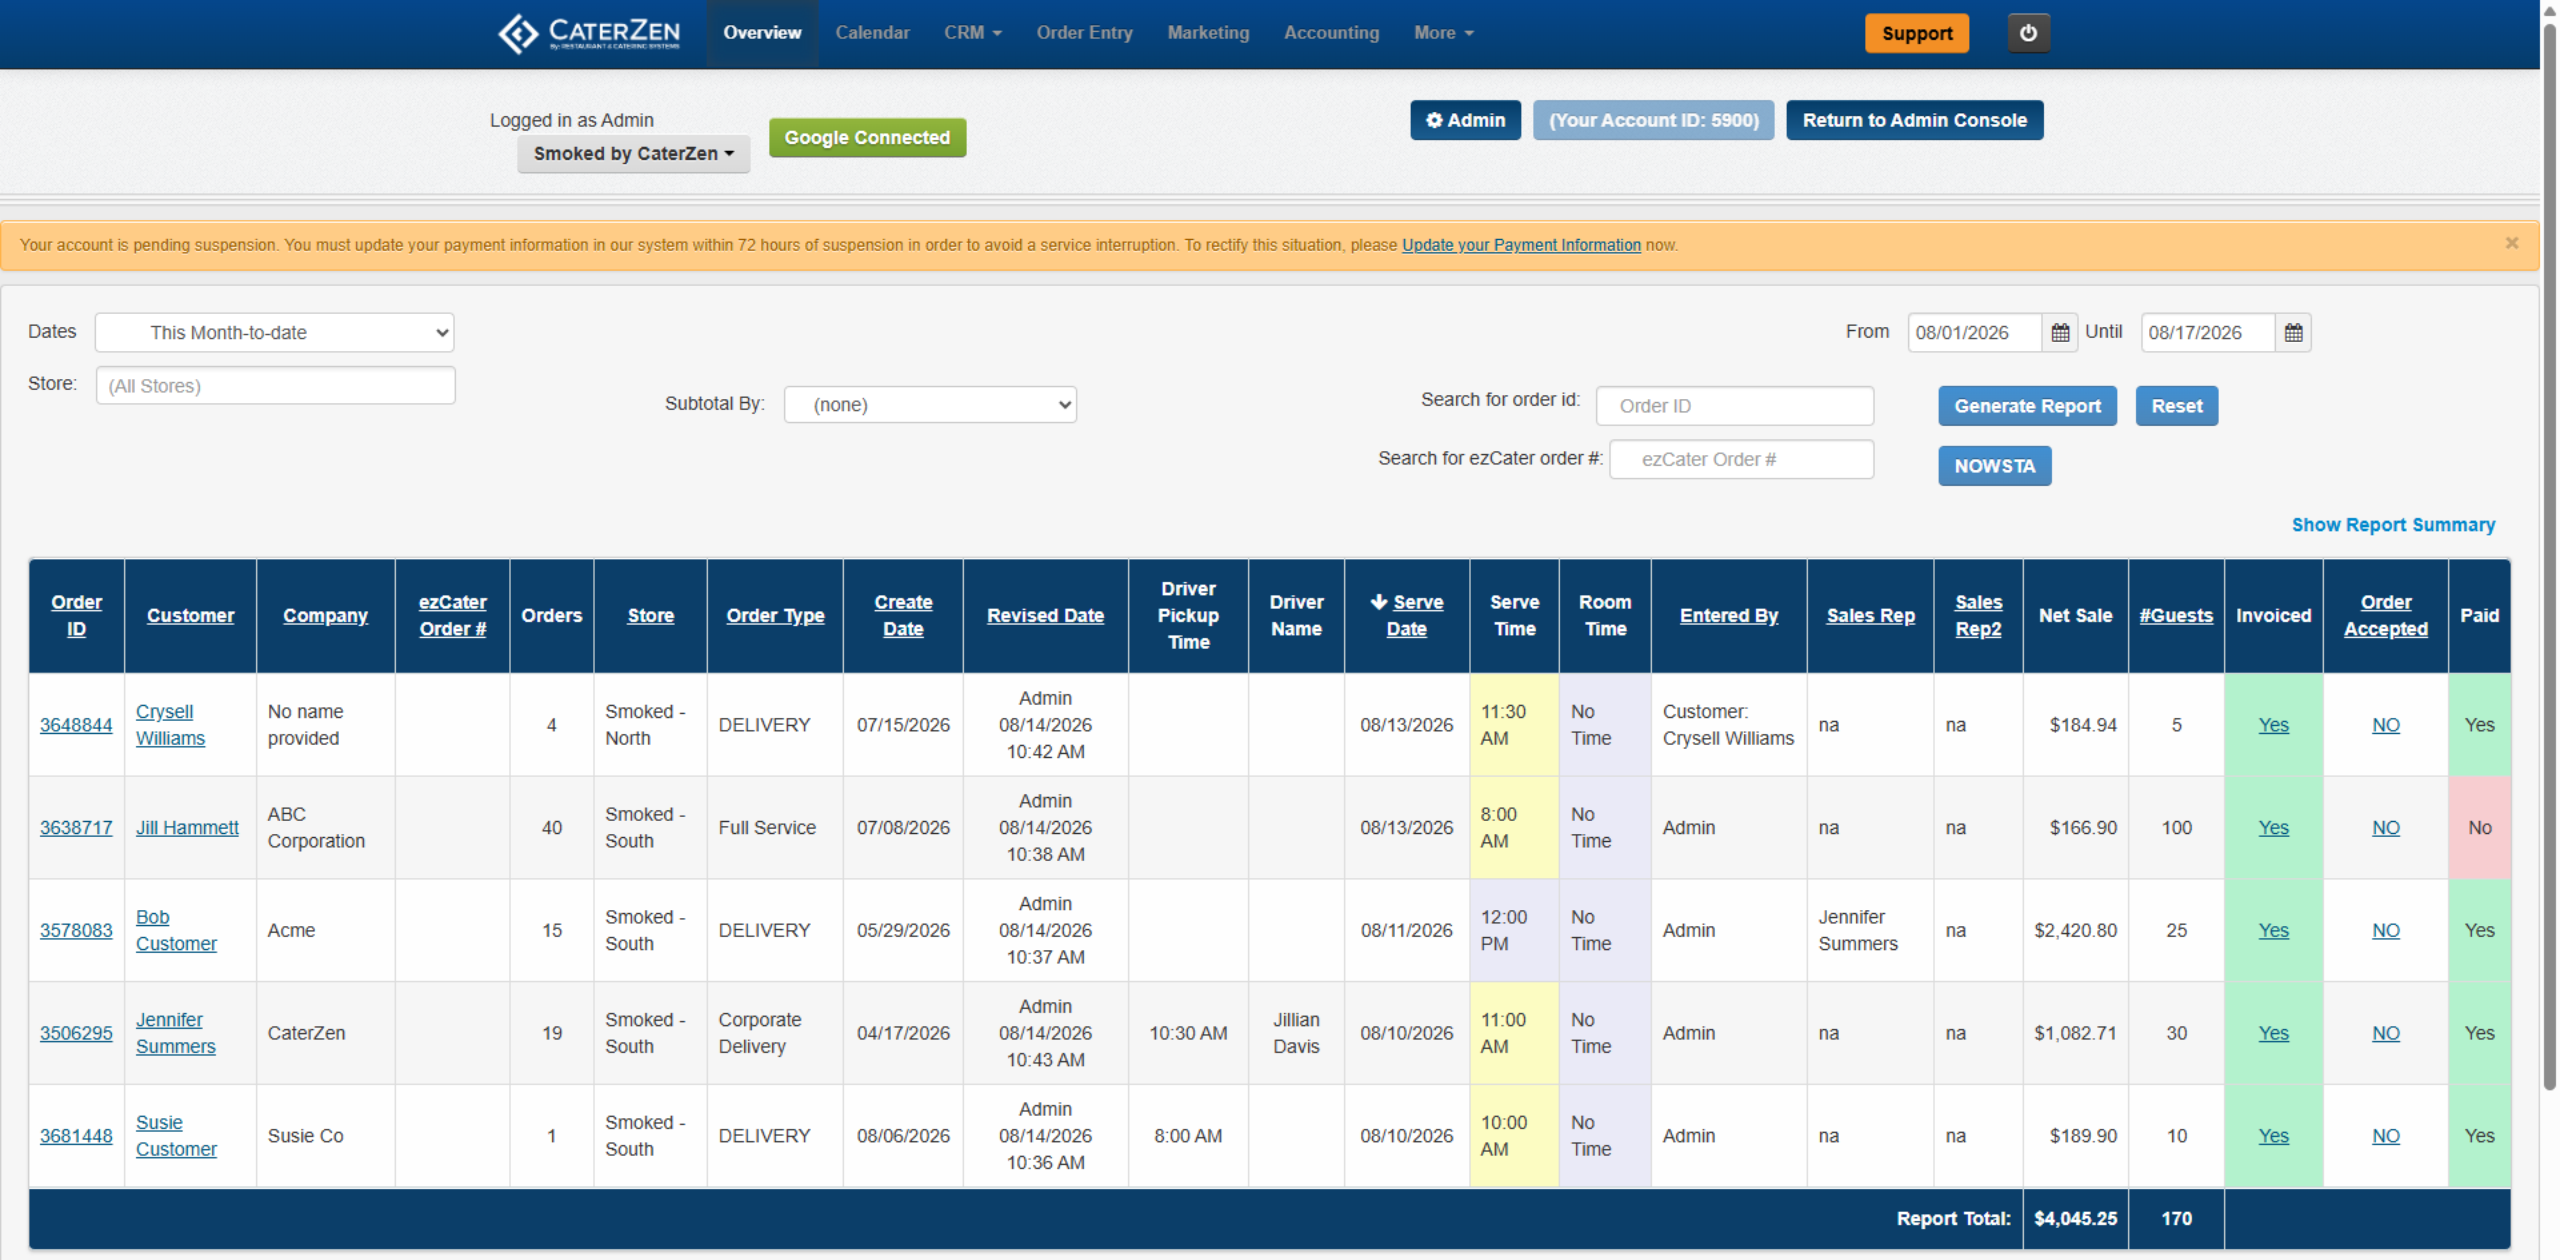Click Generate Report button
This screenshot has width=2560, height=1260.
(x=2027, y=406)
